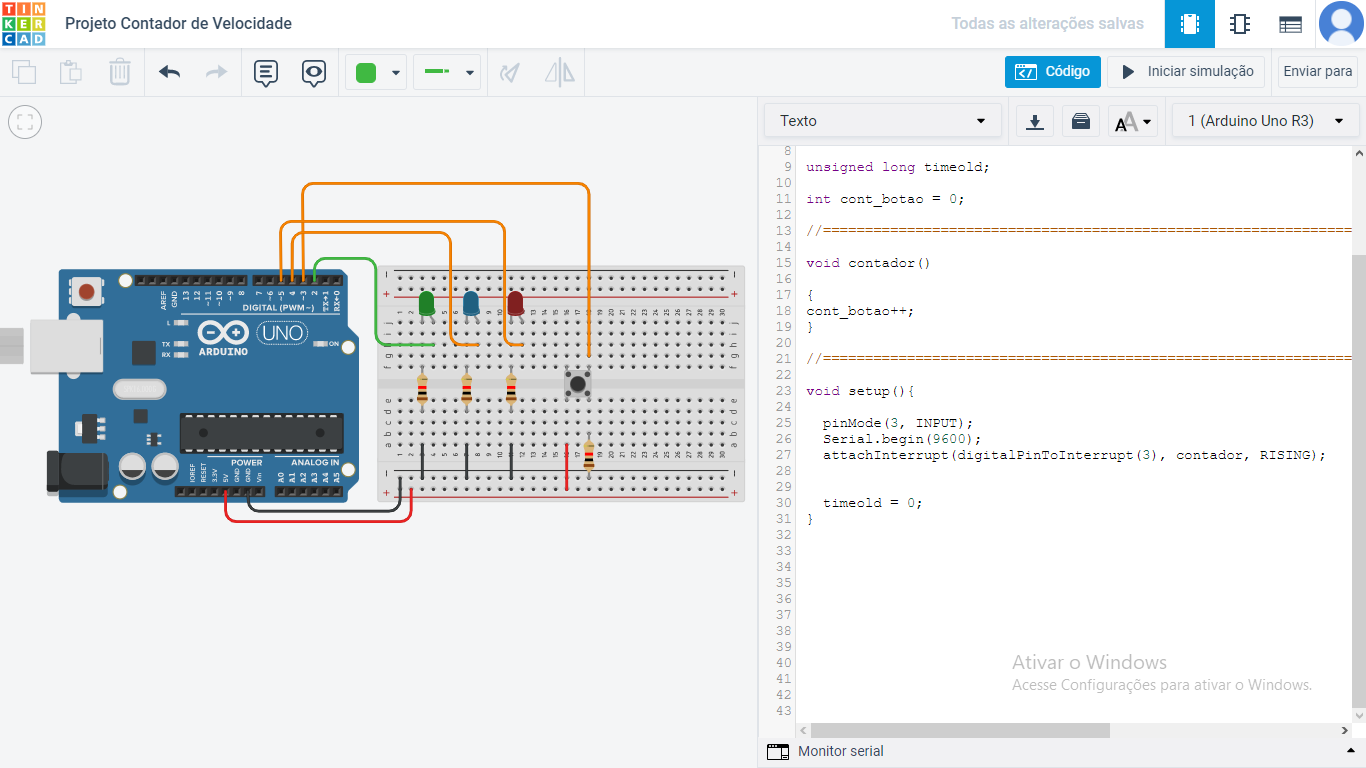The height and width of the screenshot is (768, 1366).
Task: Open the code library icon
Action: (x=1081, y=120)
